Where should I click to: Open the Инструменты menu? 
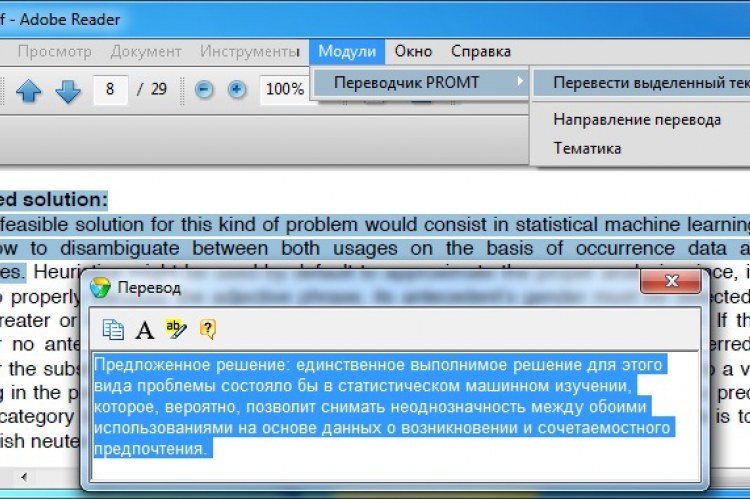(x=250, y=52)
